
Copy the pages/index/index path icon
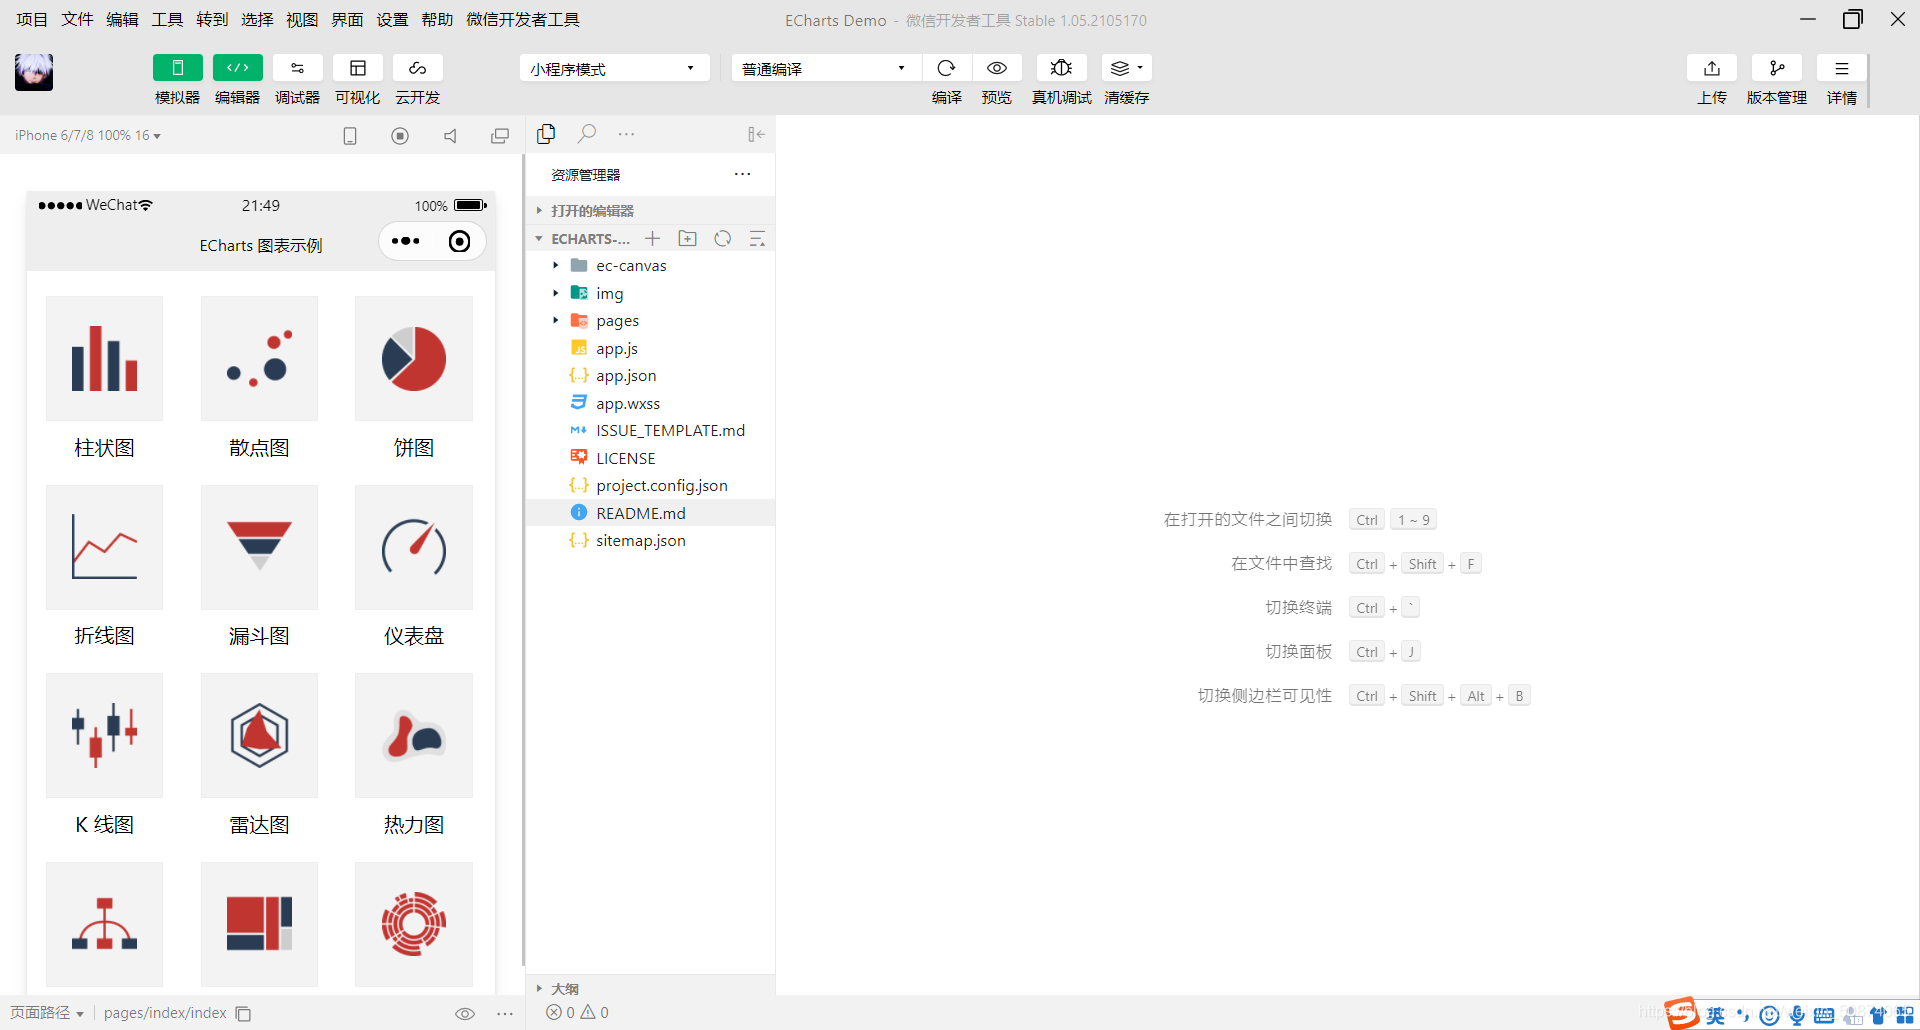(x=243, y=1014)
